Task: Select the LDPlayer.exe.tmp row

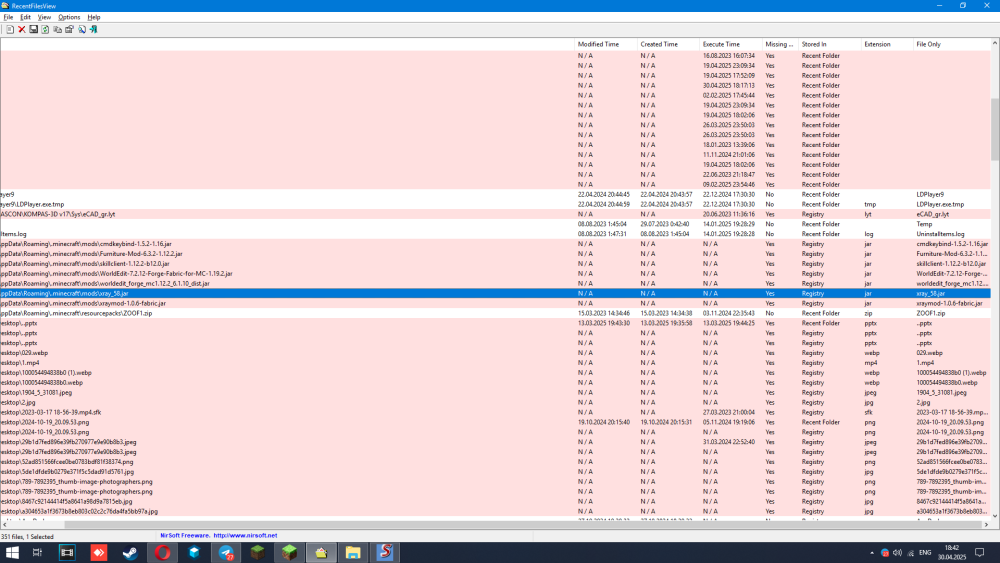Action: coord(495,204)
